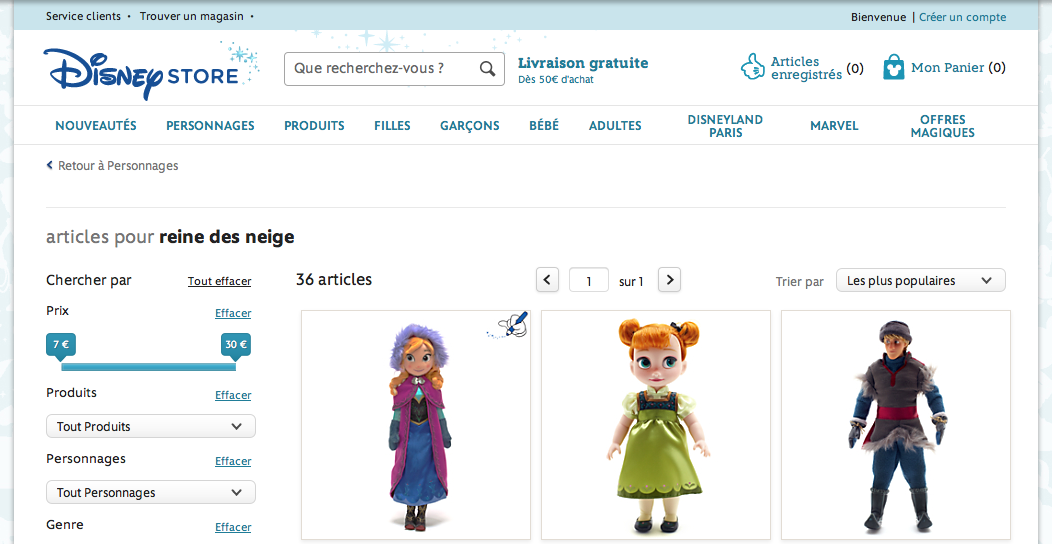Click the back chevron beside Retour à Personnages
This screenshot has height=544, width=1052.
point(50,166)
